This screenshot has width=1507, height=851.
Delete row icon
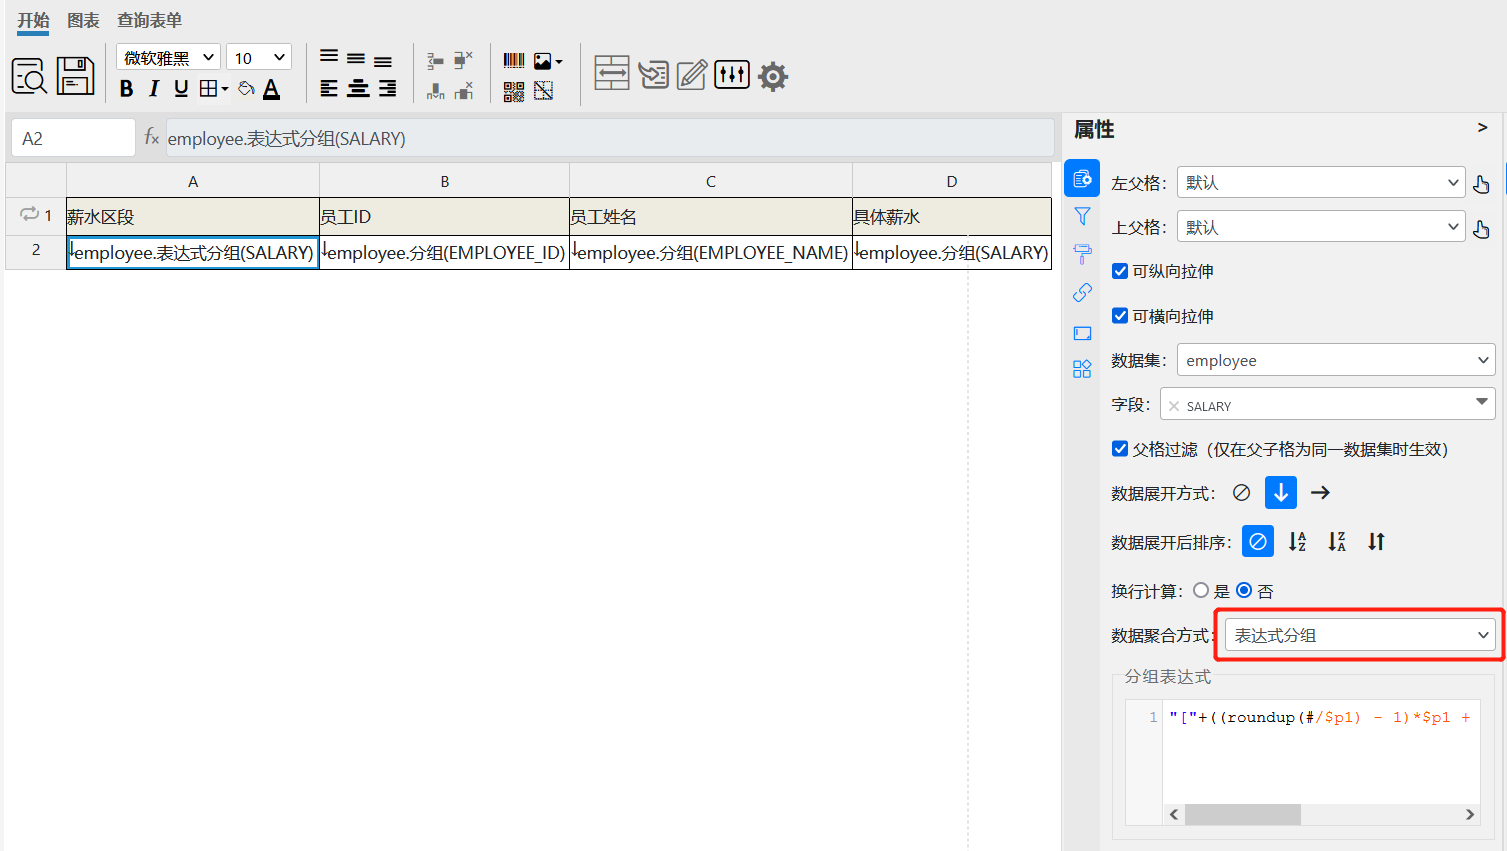tap(463, 60)
